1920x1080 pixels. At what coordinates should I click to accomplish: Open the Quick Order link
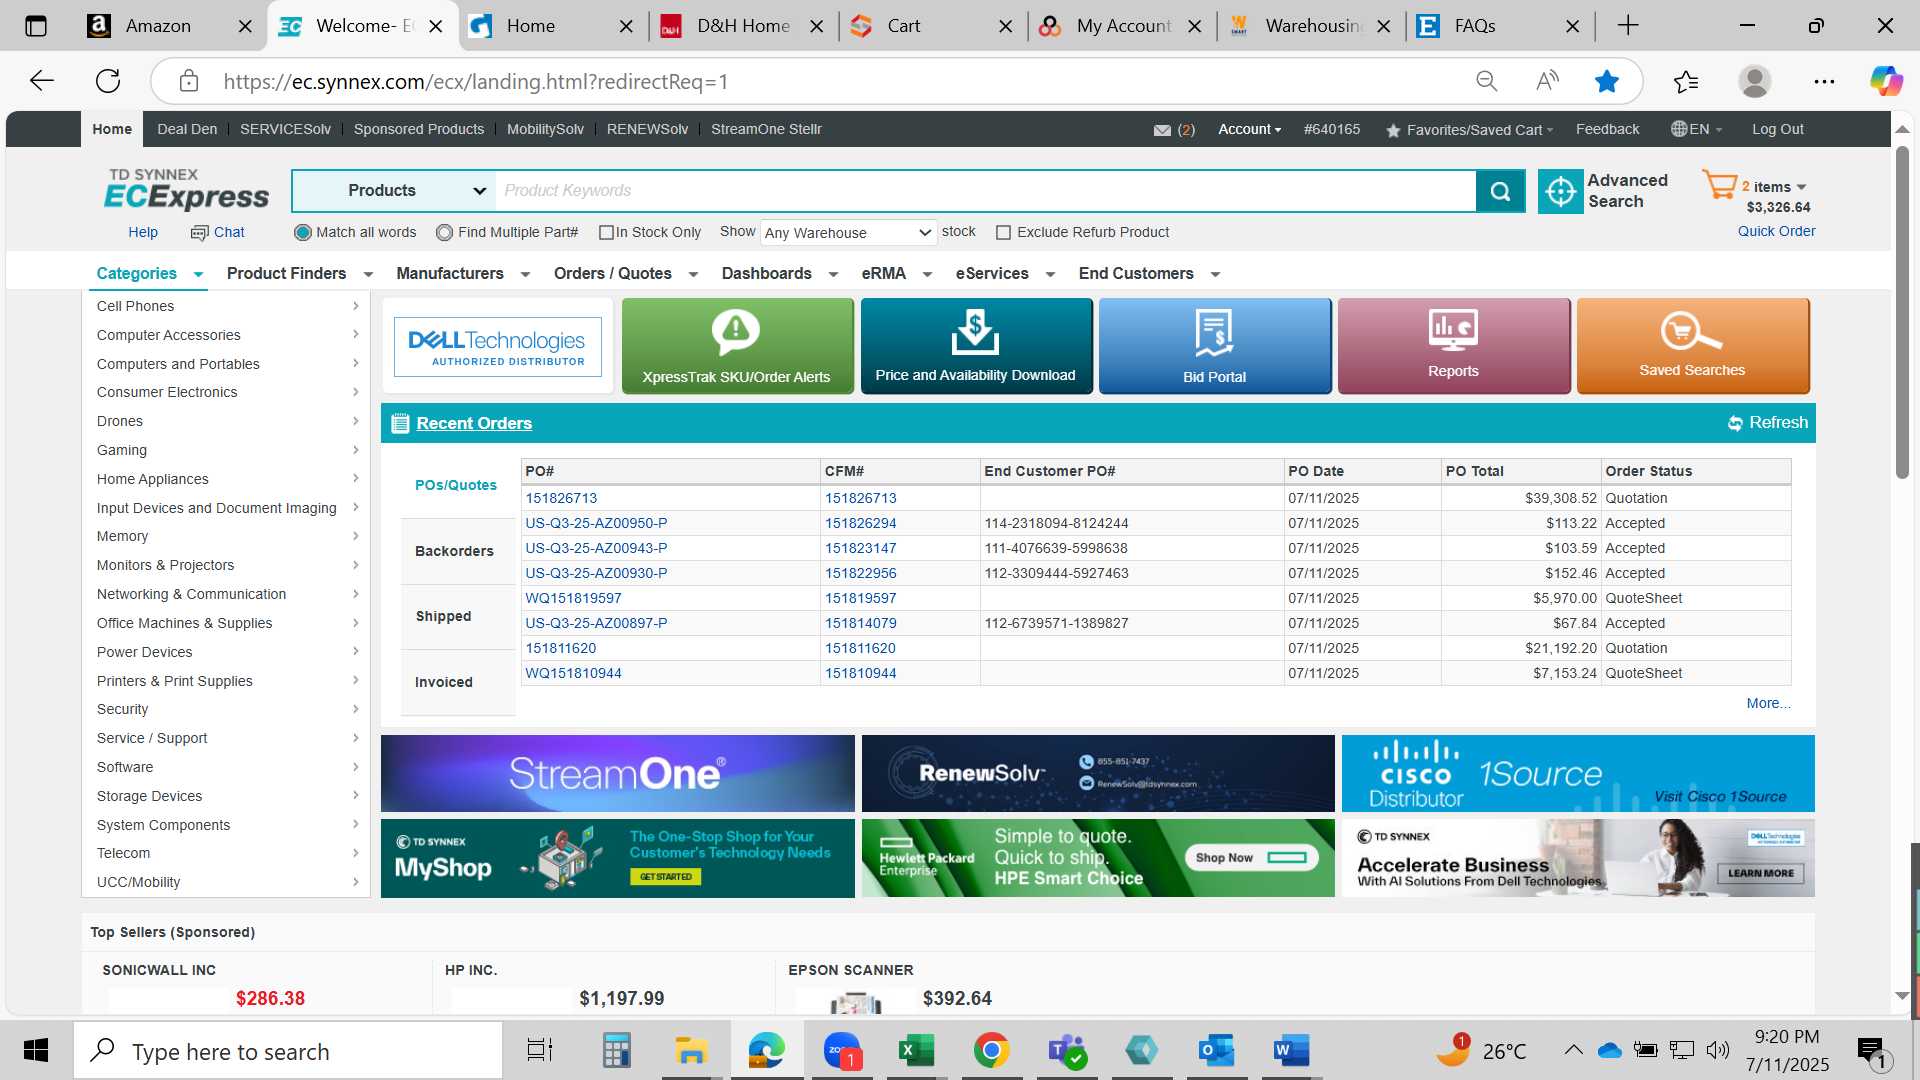pos(1776,231)
